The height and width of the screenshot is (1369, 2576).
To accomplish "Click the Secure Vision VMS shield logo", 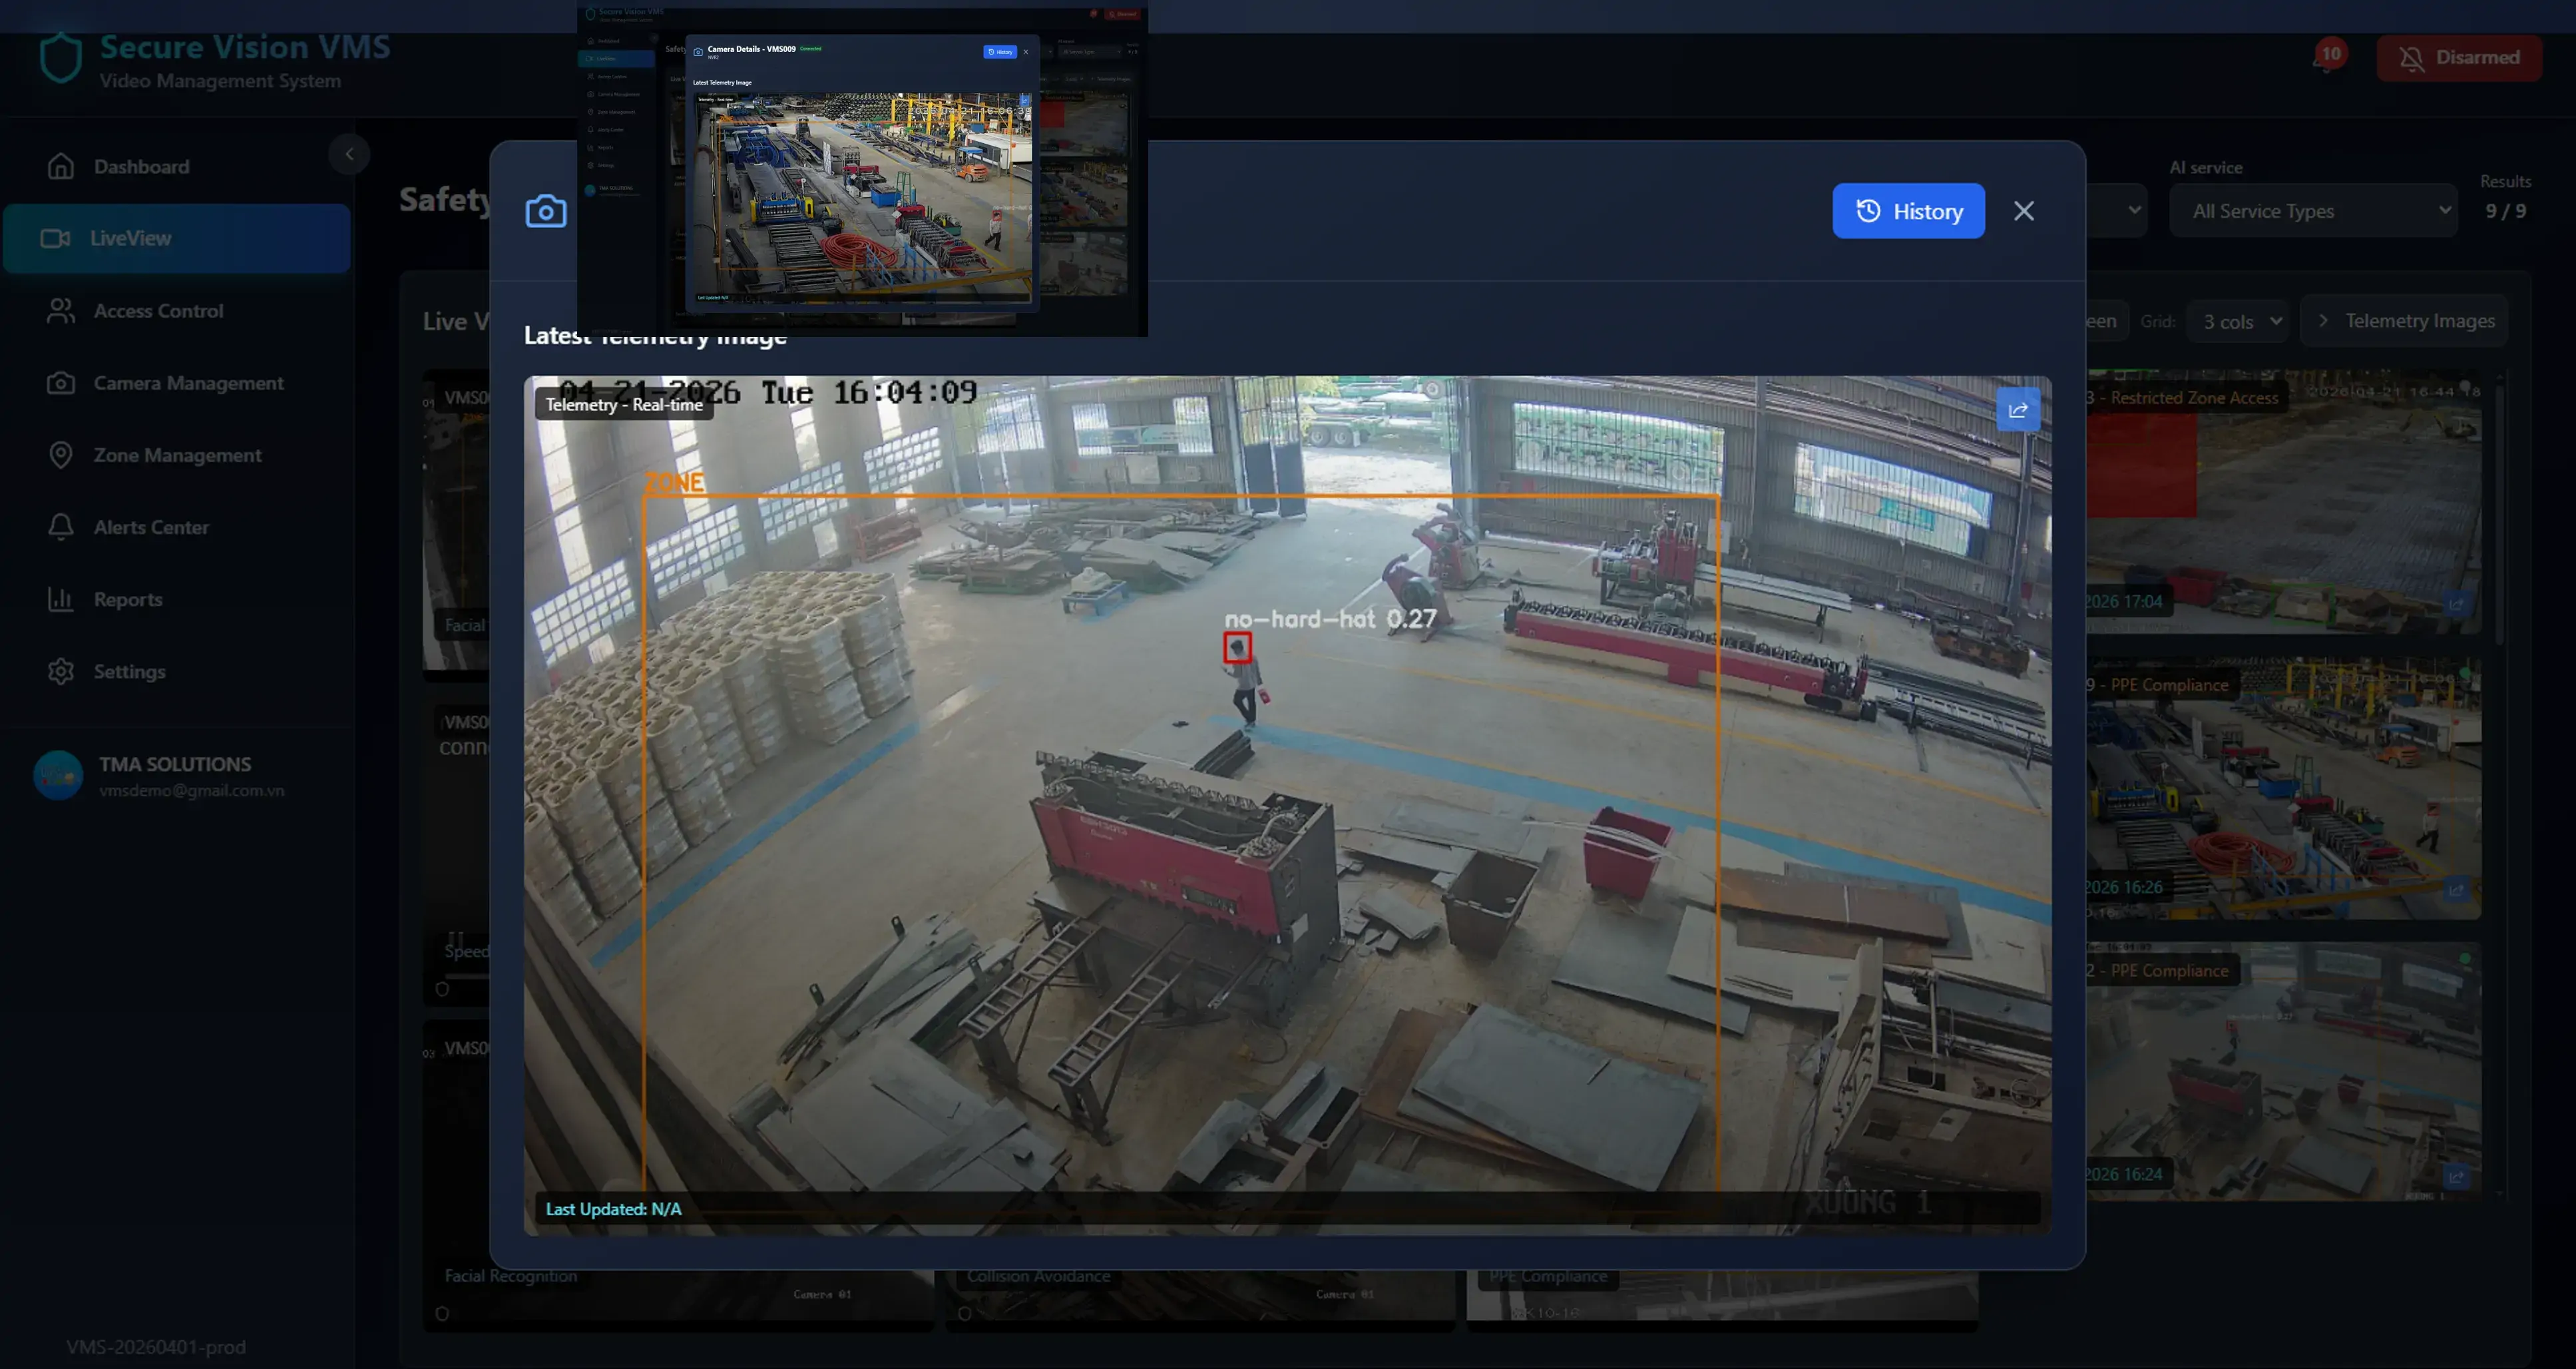I will tap(60, 58).
